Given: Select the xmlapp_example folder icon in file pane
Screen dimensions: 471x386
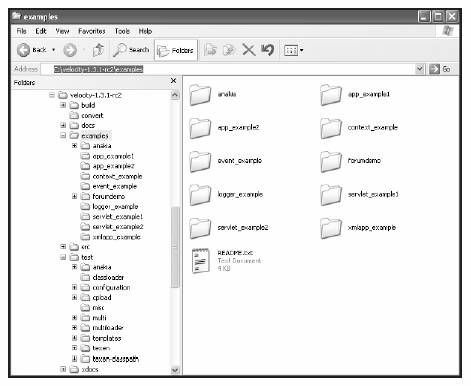Looking at the screenshot, I should 331,228.
